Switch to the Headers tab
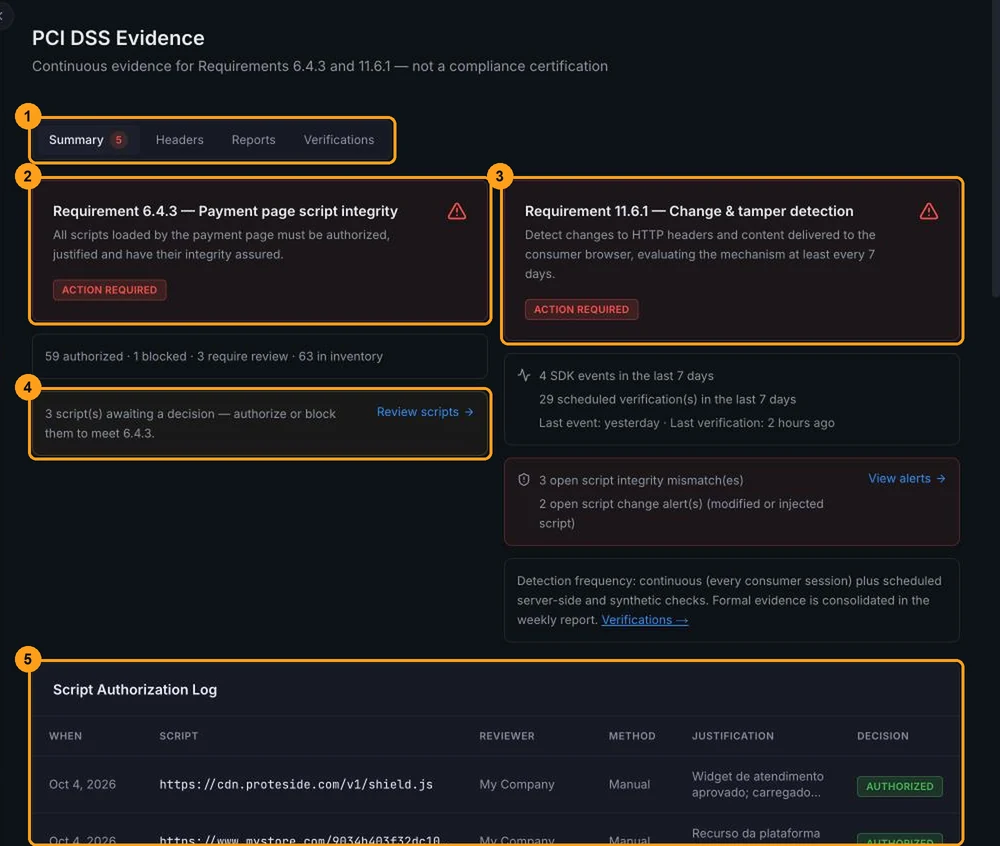Screen dimensions: 1000x846 click(x=179, y=140)
